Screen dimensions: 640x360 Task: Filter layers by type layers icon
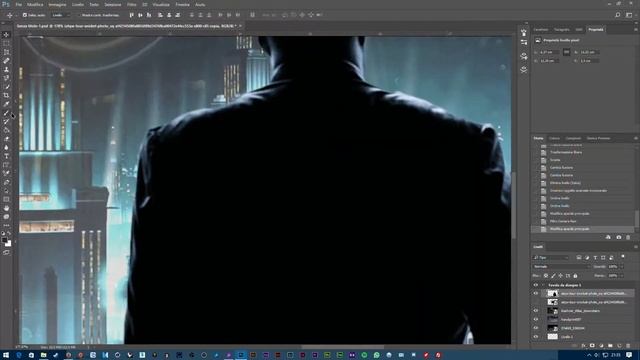click(579, 258)
